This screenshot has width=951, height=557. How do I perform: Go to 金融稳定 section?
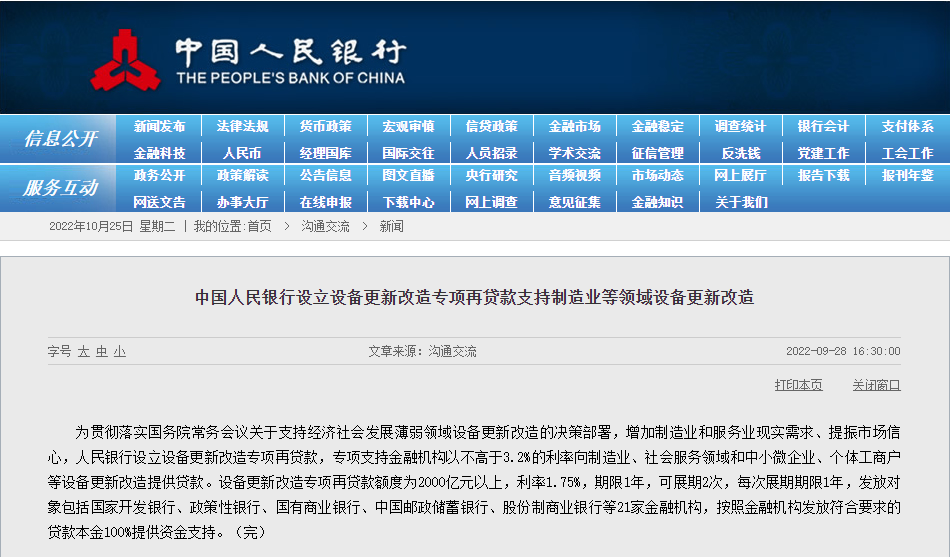(658, 126)
